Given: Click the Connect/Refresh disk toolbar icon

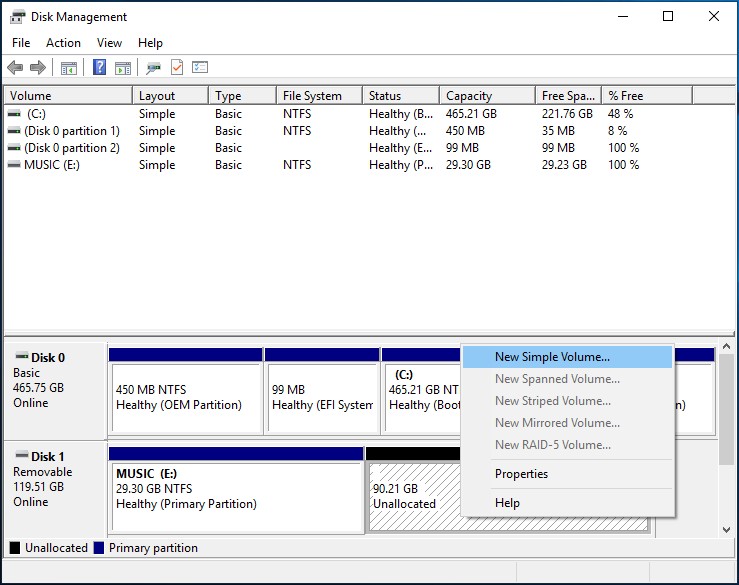Looking at the screenshot, I should click(x=153, y=68).
